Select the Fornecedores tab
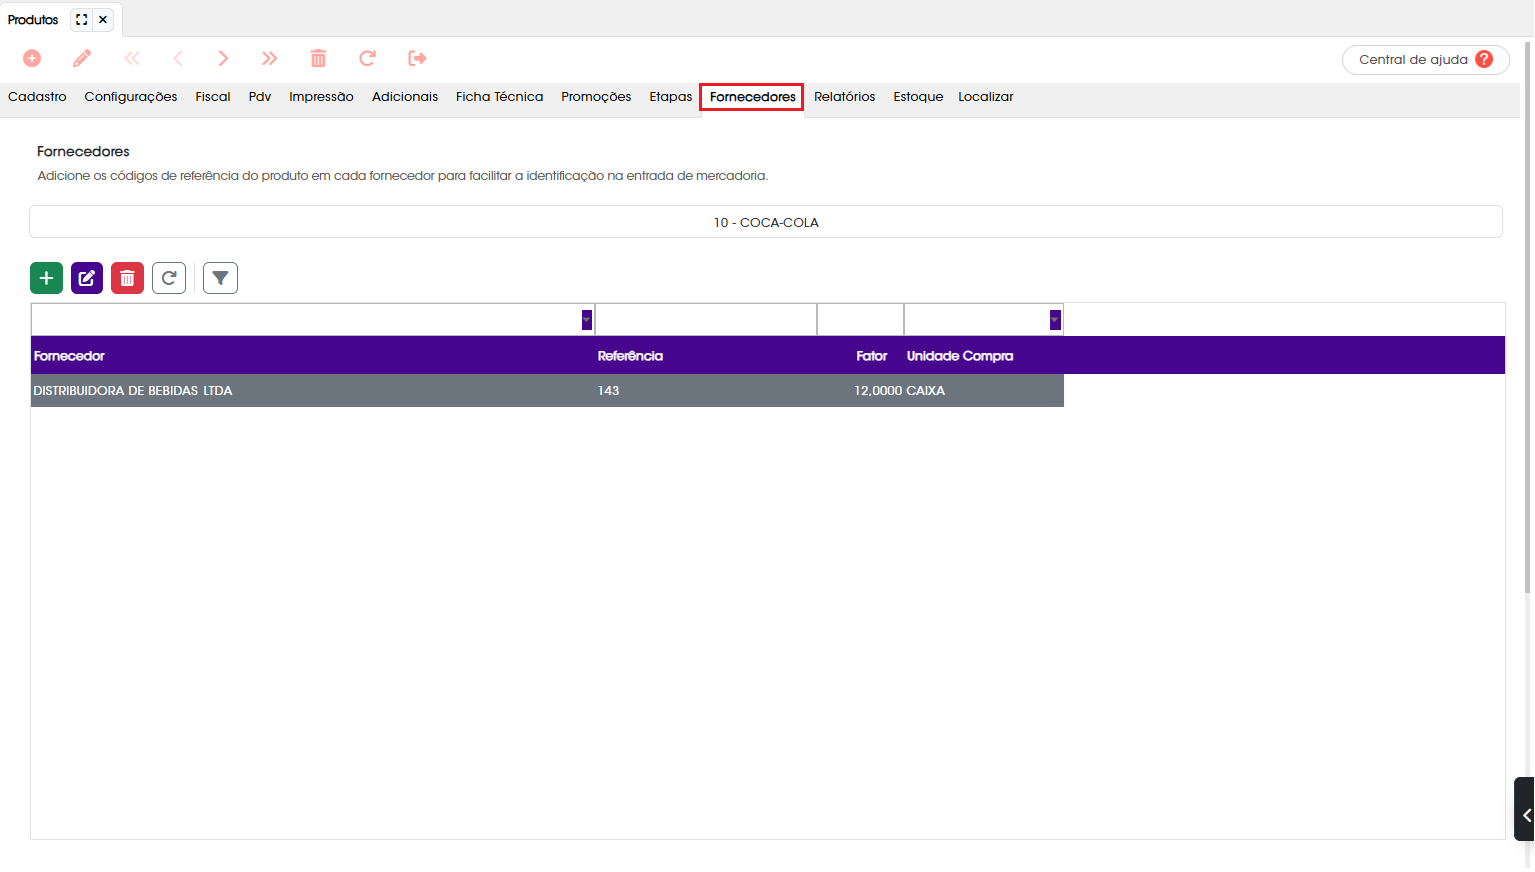Screen dimensions: 1535x872 [x=752, y=97]
